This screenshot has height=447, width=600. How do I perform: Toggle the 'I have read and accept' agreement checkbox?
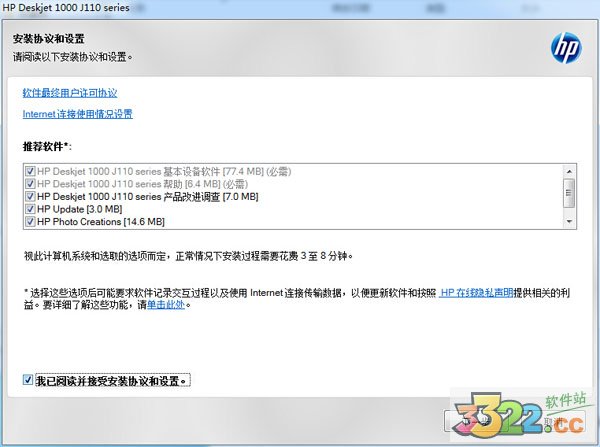pos(28,380)
